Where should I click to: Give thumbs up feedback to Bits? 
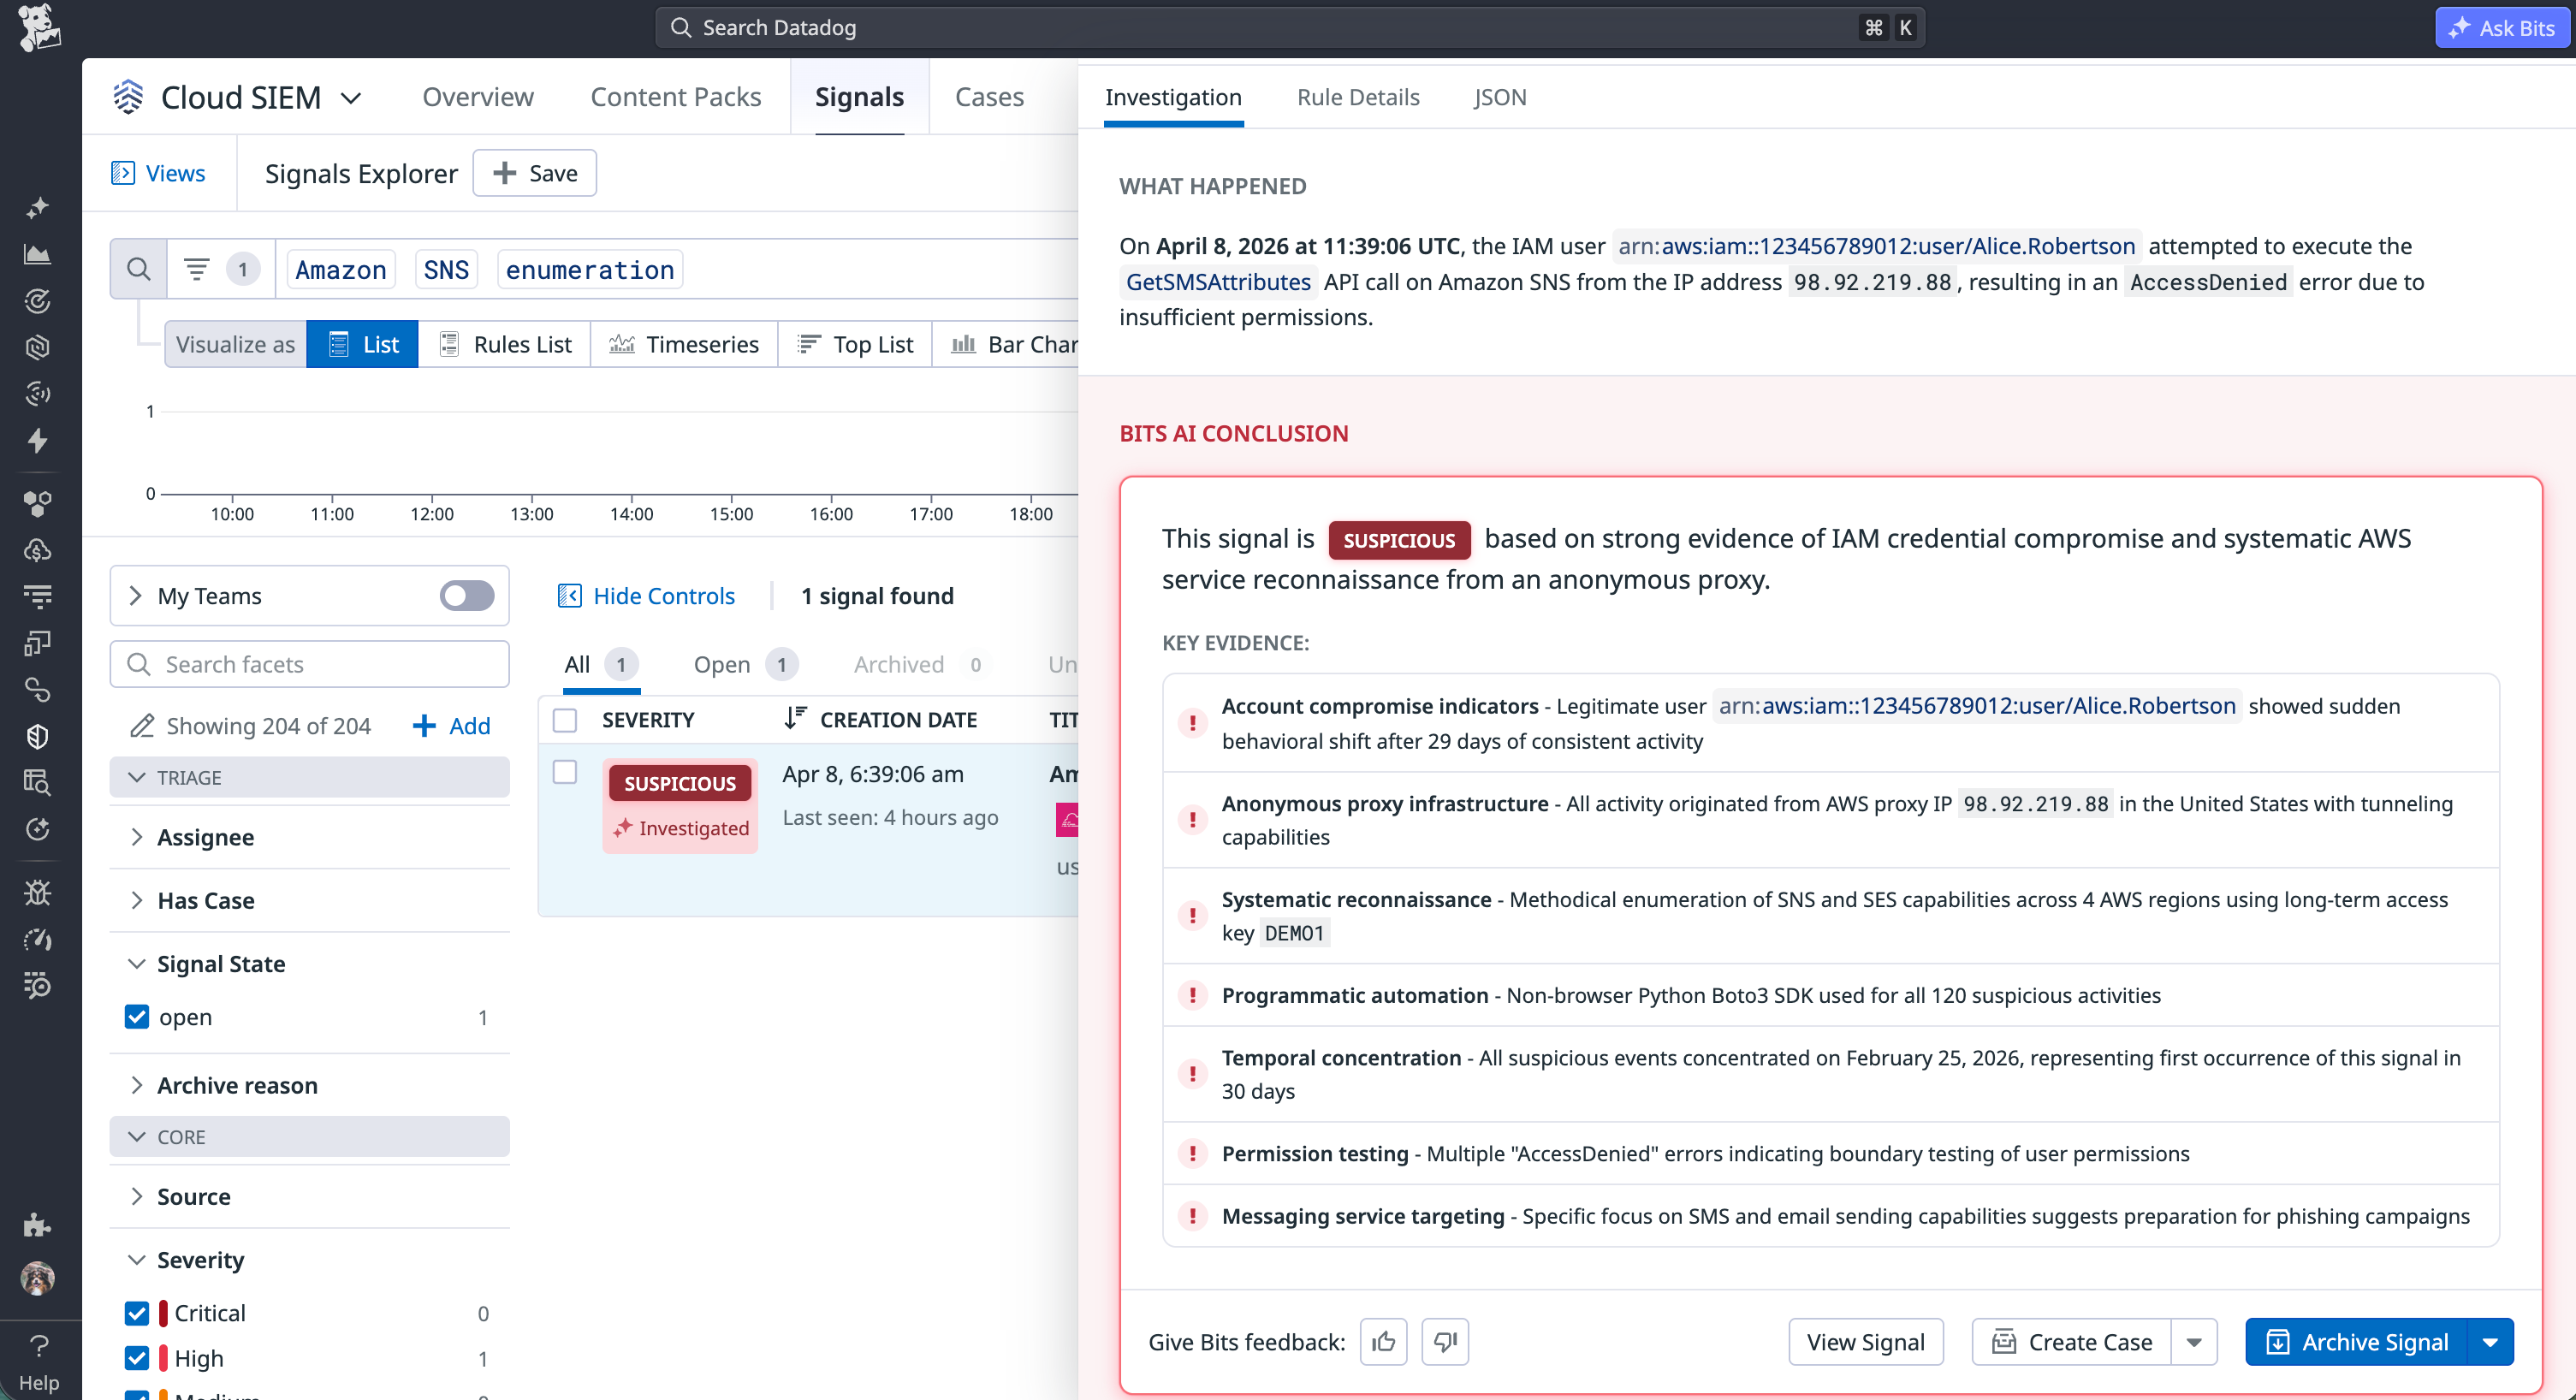[1383, 1341]
